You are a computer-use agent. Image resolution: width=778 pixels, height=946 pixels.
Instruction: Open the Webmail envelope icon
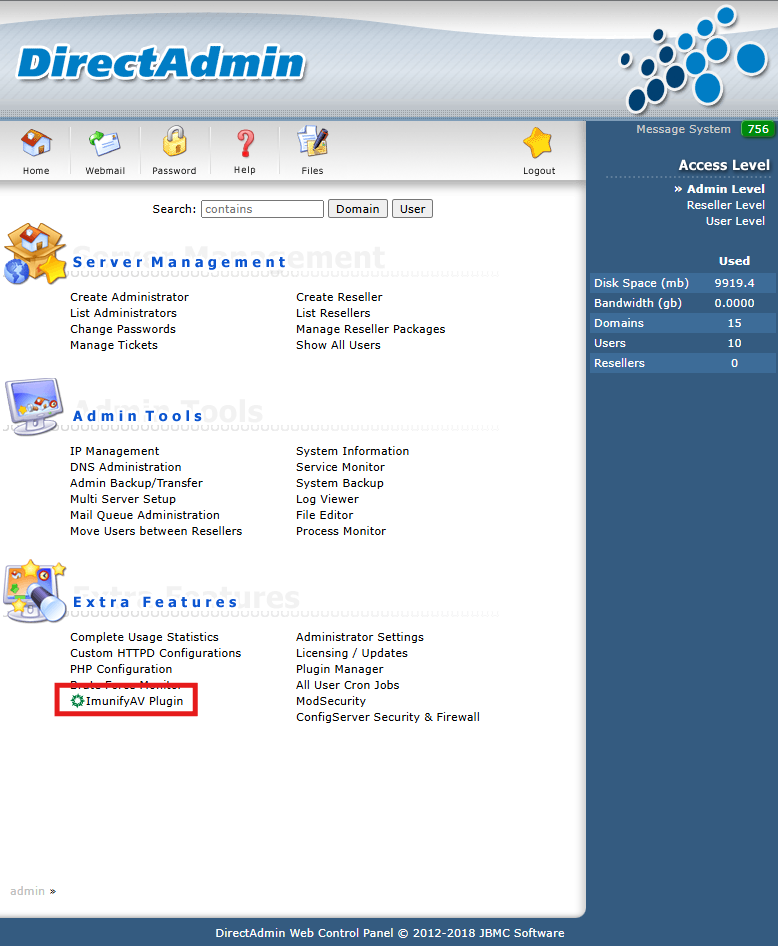pos(104,145)
